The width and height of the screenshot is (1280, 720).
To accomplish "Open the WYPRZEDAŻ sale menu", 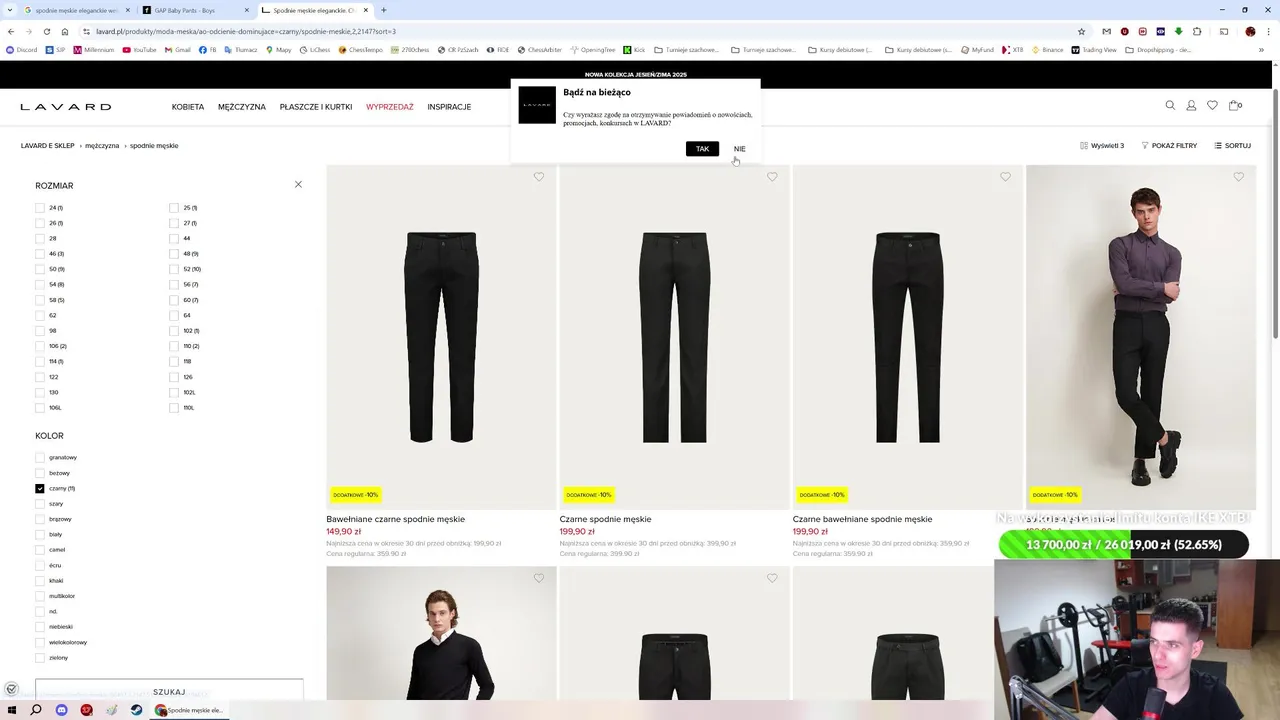I will click(x=389, y=107).
